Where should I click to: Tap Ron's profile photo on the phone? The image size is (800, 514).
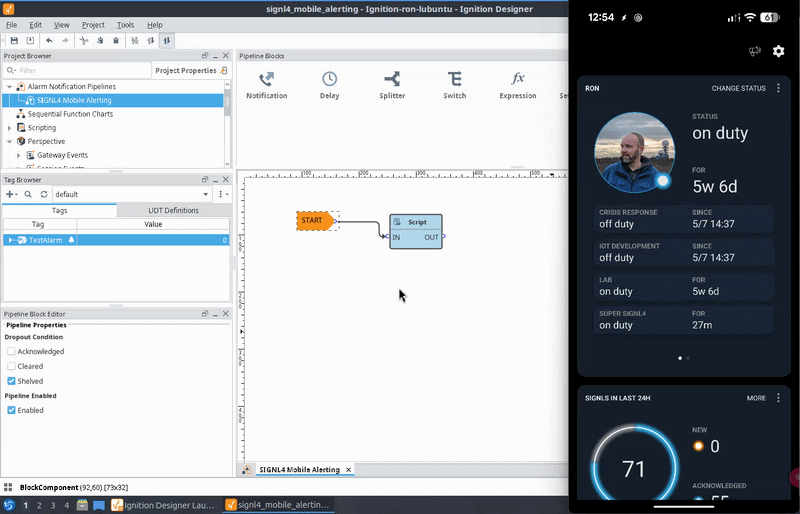coord(634,153)
